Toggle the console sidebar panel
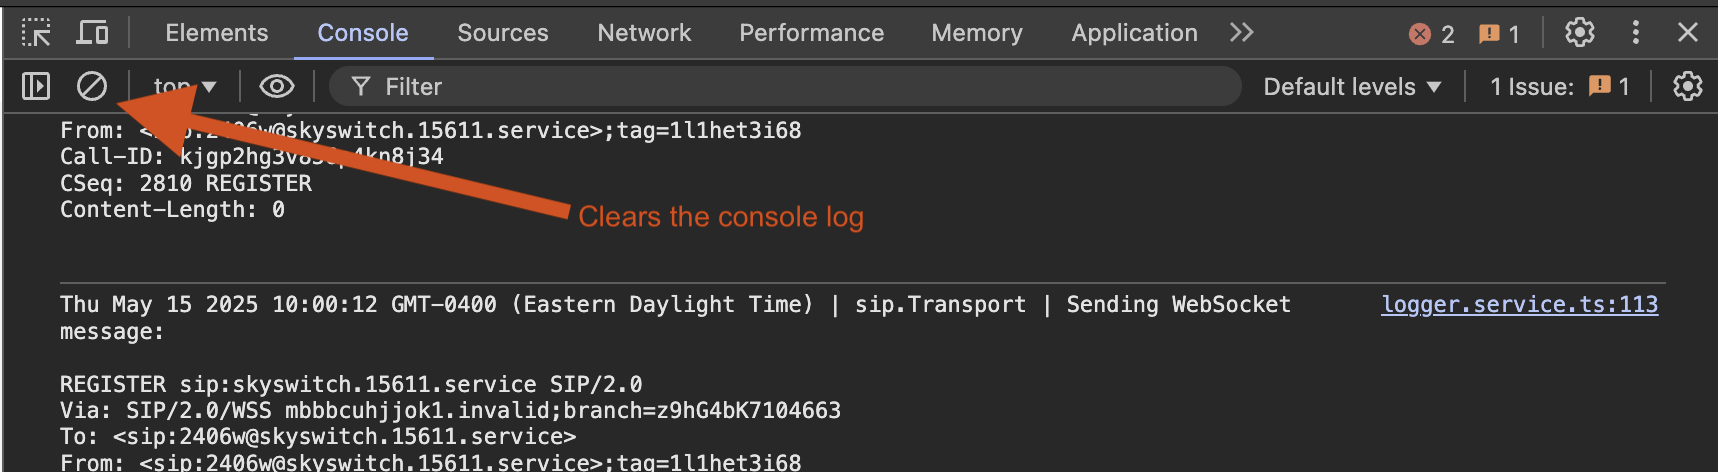The image size is (1718, 472). (x=36, y=87)
